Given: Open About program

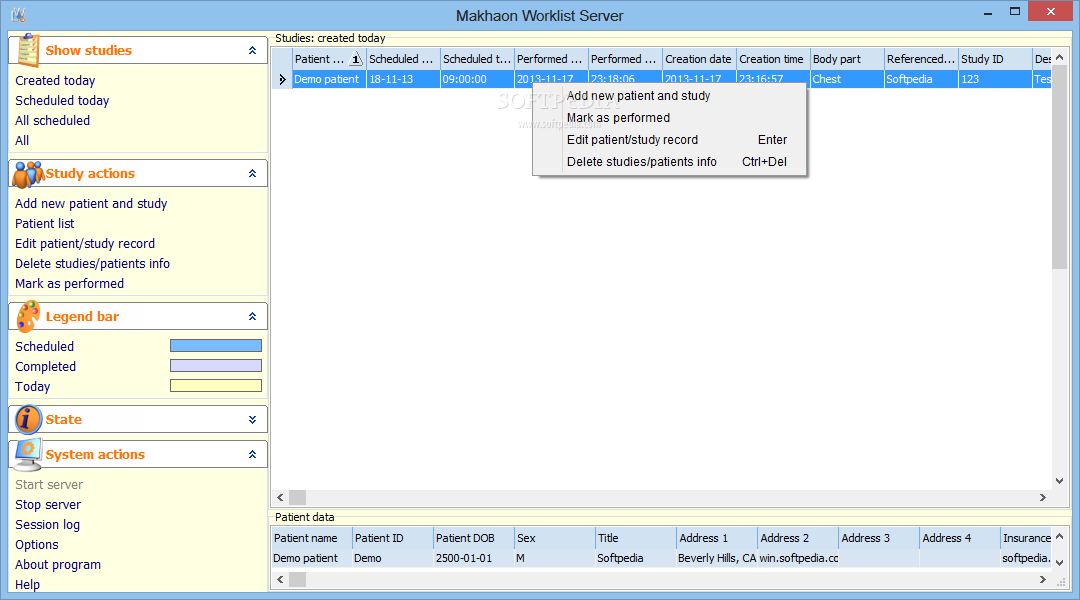Looking at the screenshot, I should (x=58, y=565).
